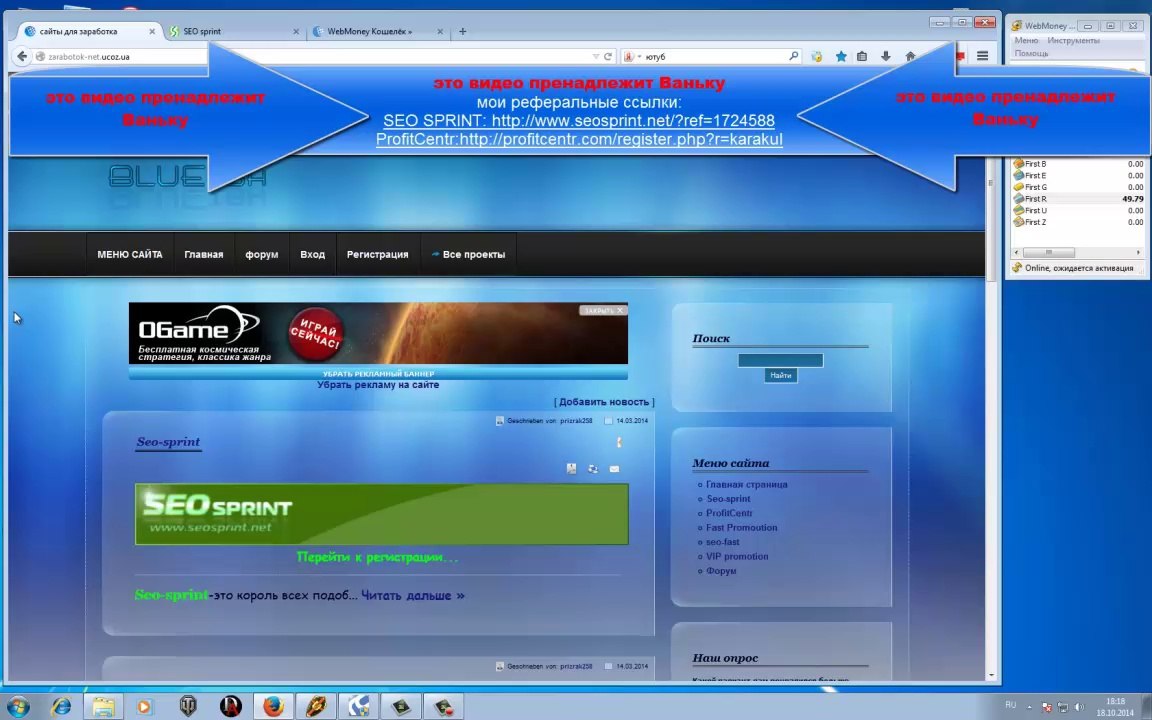This screenshot has width=1152, height=720.
Task: Open seo-fast in sidebar menu
Action: coord(723,541)
